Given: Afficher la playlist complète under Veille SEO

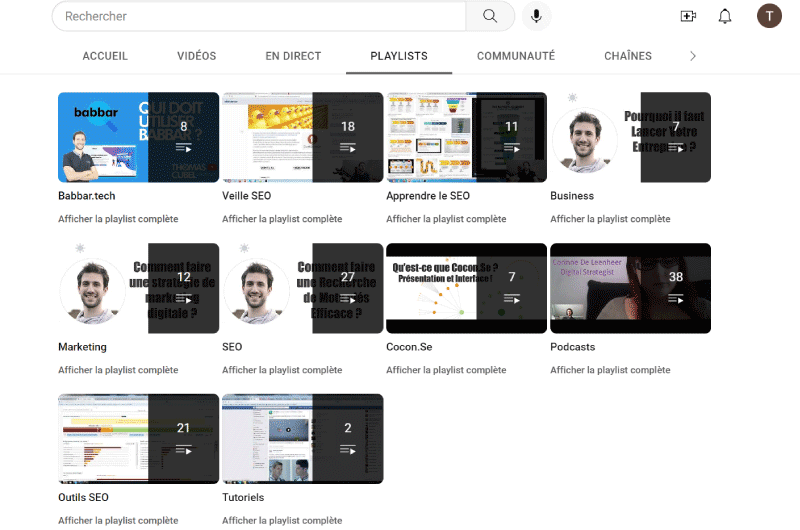Looking at the screenshot, I should (282, 219).
